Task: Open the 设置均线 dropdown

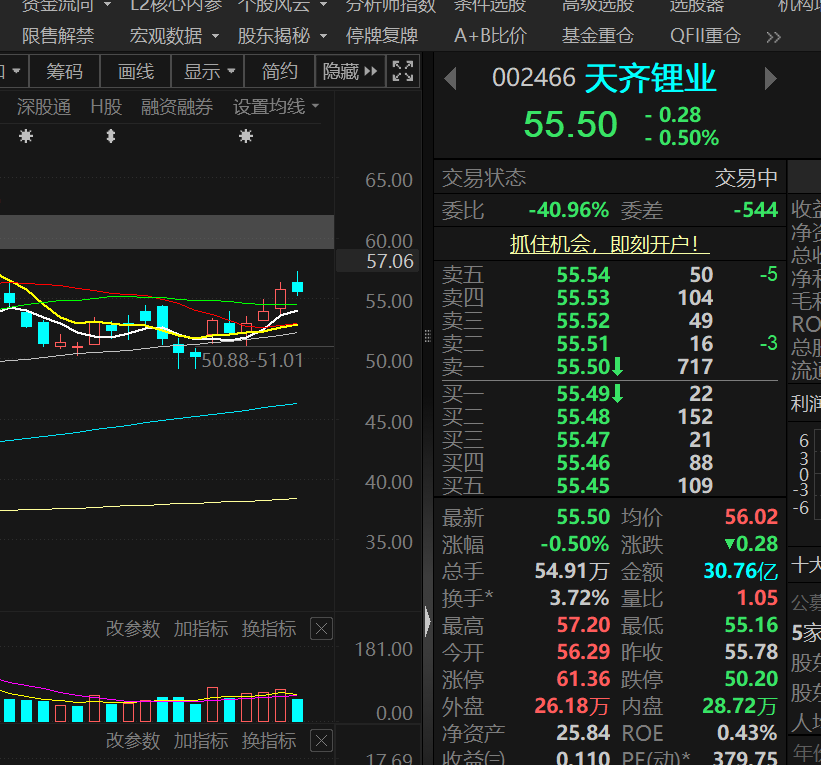Action: (276, 107)
